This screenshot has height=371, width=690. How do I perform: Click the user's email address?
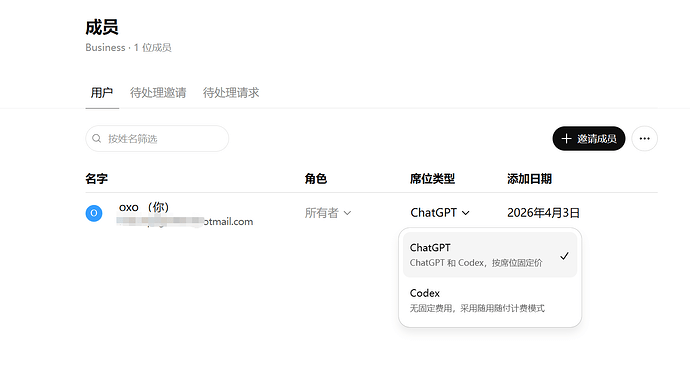pyautogui.click(x=185, y=221)
